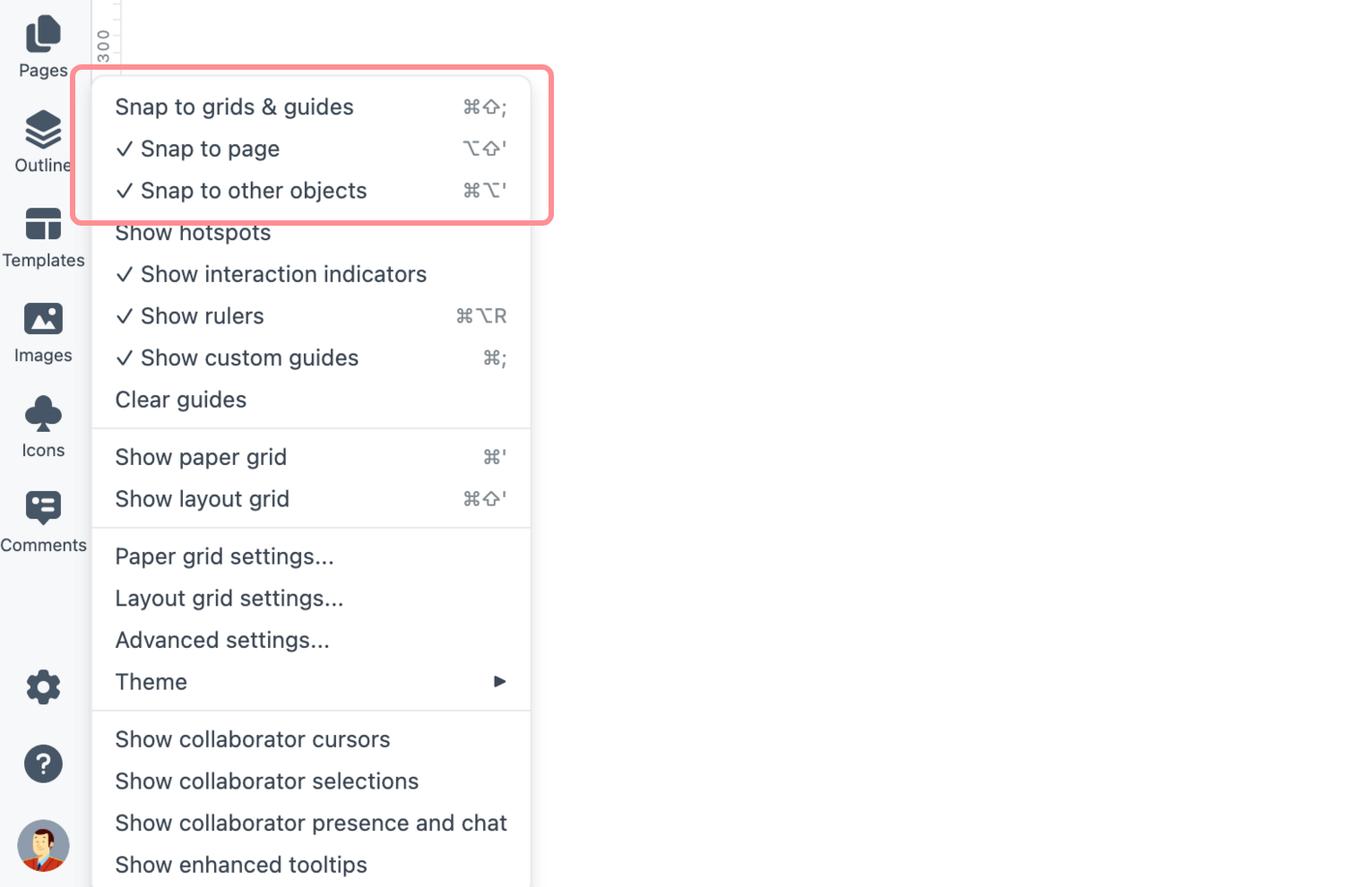The width and height of the screenshot is (1366, 887).
Task: Toggle Show interaction indicators
Action: tap(284, 274)
